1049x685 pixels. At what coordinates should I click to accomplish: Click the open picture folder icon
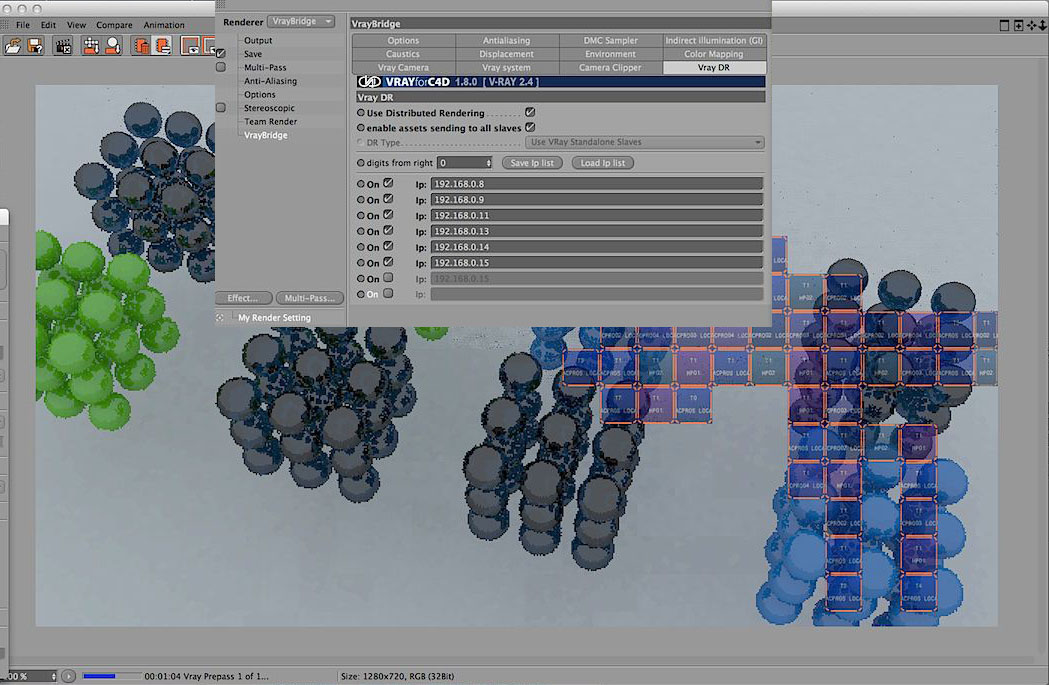pyautogui.click(x=13, y=45)
